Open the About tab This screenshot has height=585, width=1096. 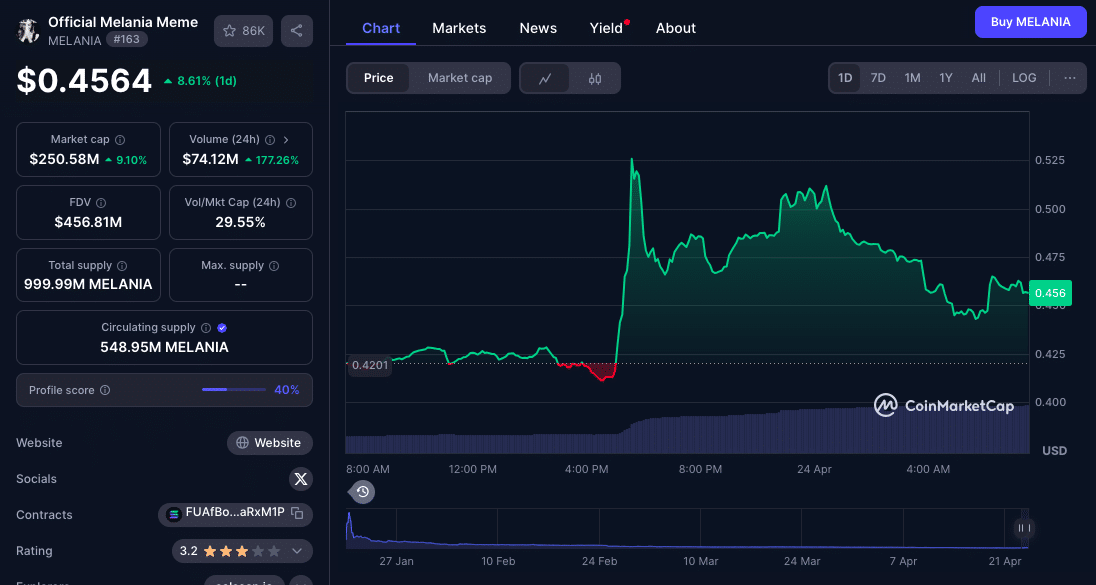pyautogui.click(x=676, y=28)
